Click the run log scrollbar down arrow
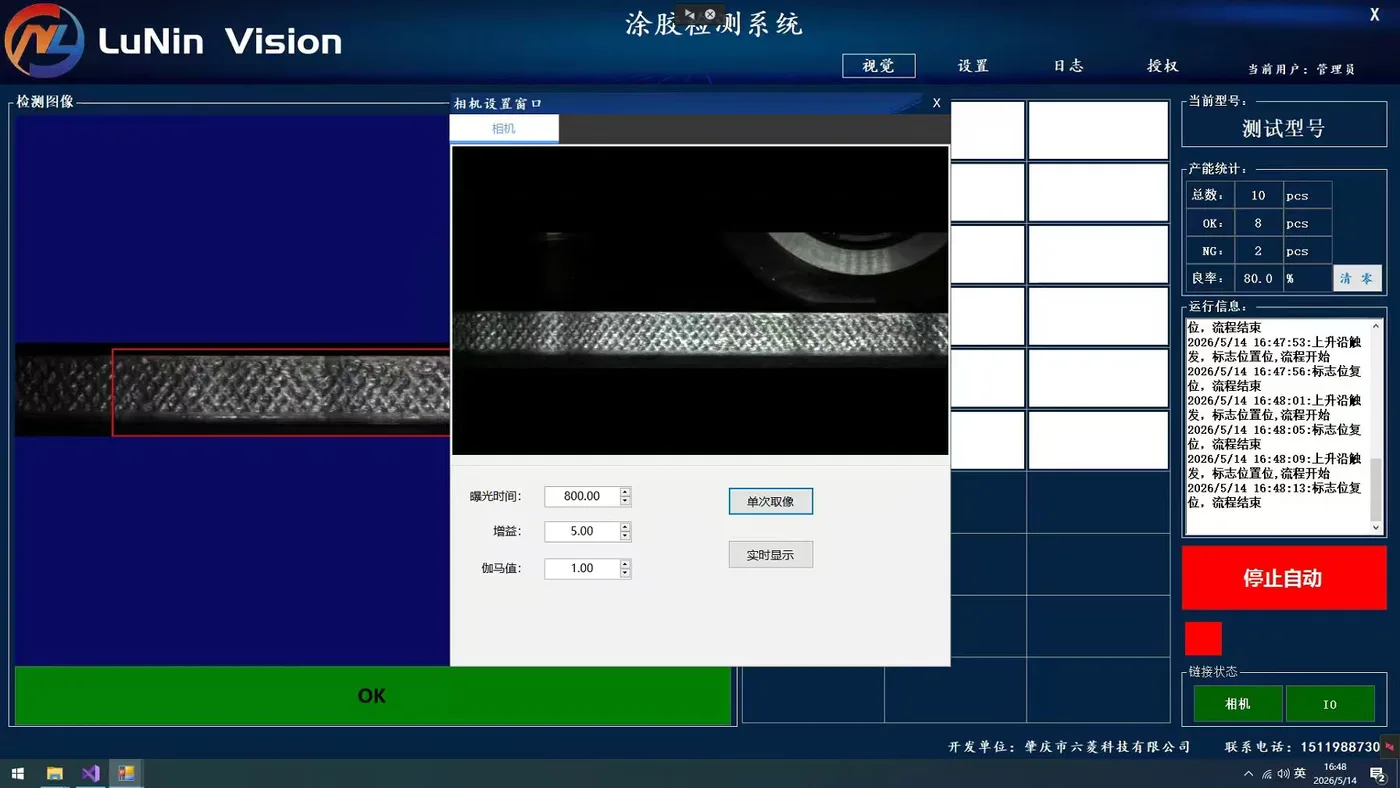1400x788 pixels. pyautogui.click(x=1376, y=527)
